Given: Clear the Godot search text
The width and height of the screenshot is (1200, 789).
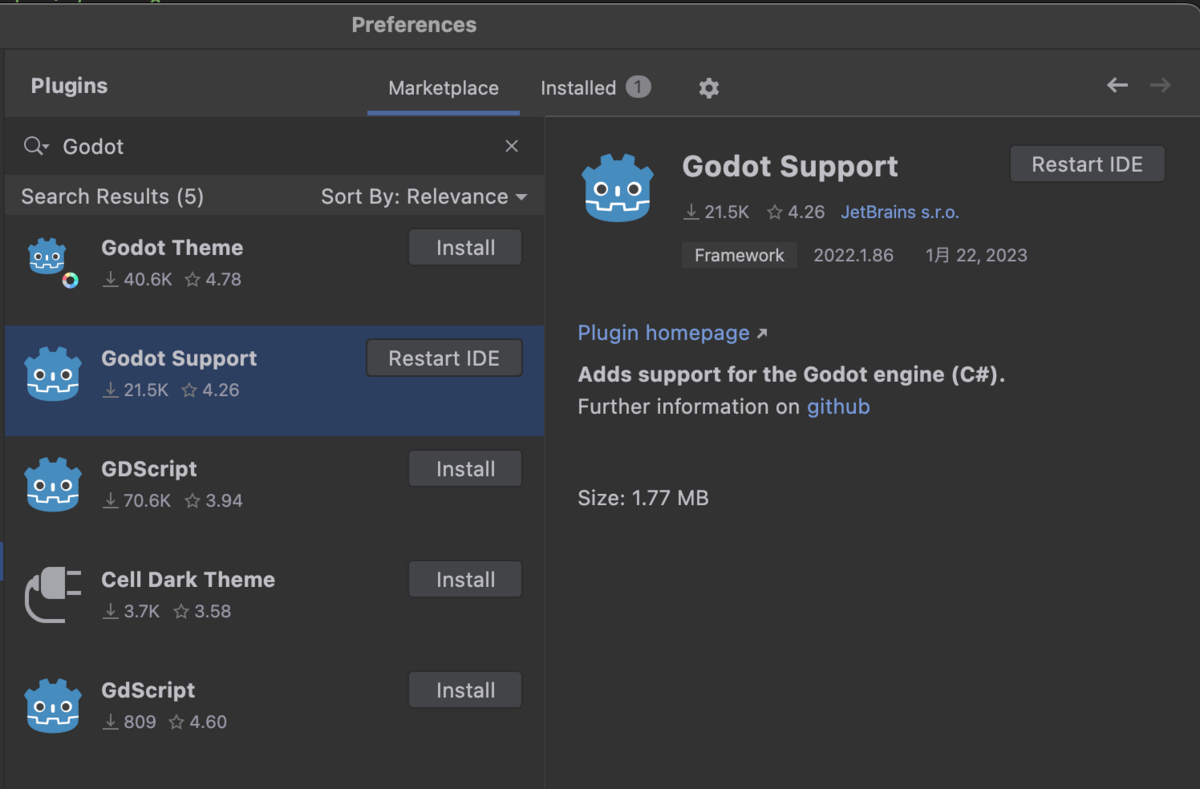Looking at the screenshot, I should 511,146.
